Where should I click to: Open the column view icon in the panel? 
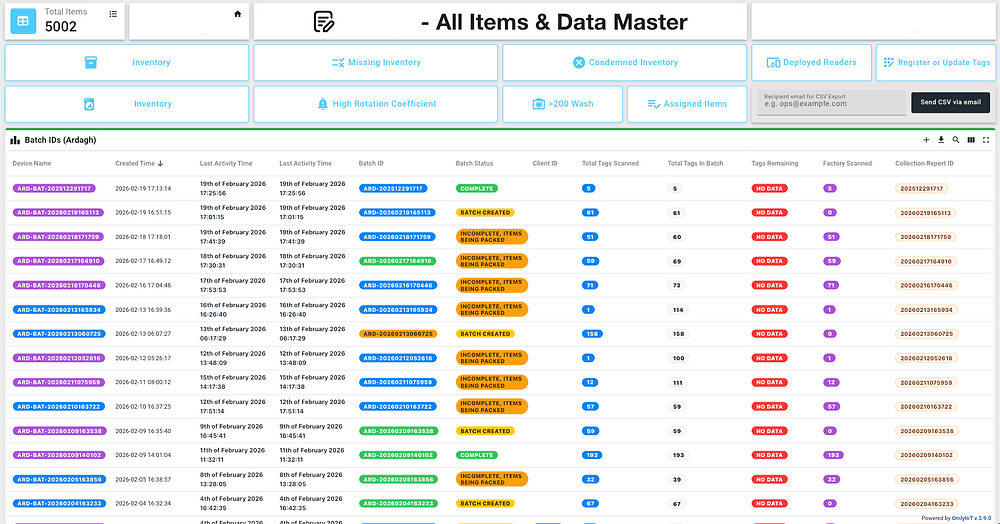coord(971,140)
